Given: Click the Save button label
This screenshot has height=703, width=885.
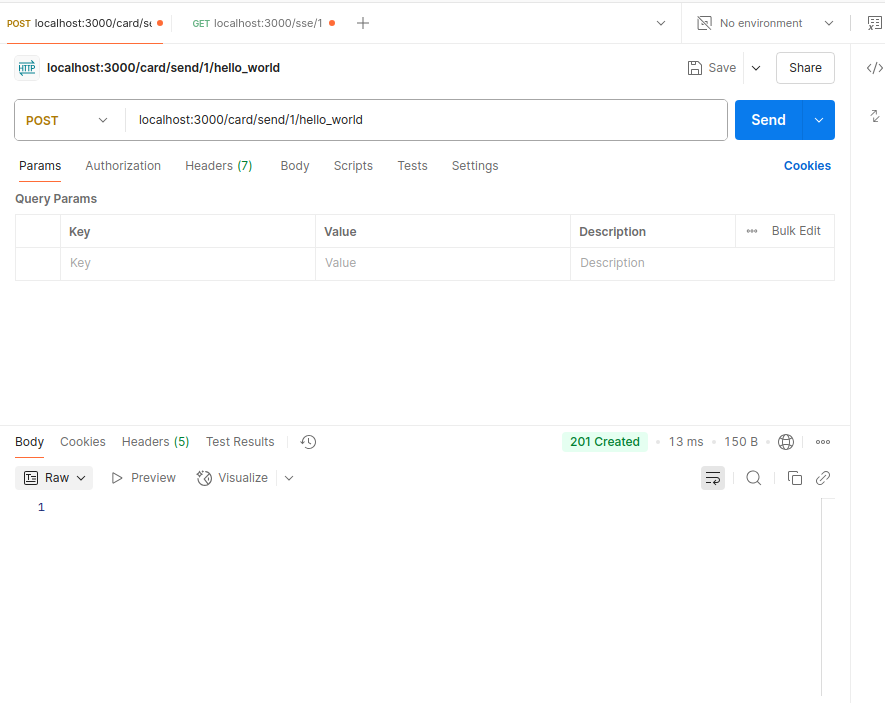Looking at the screenshot, I should (722, 68).
